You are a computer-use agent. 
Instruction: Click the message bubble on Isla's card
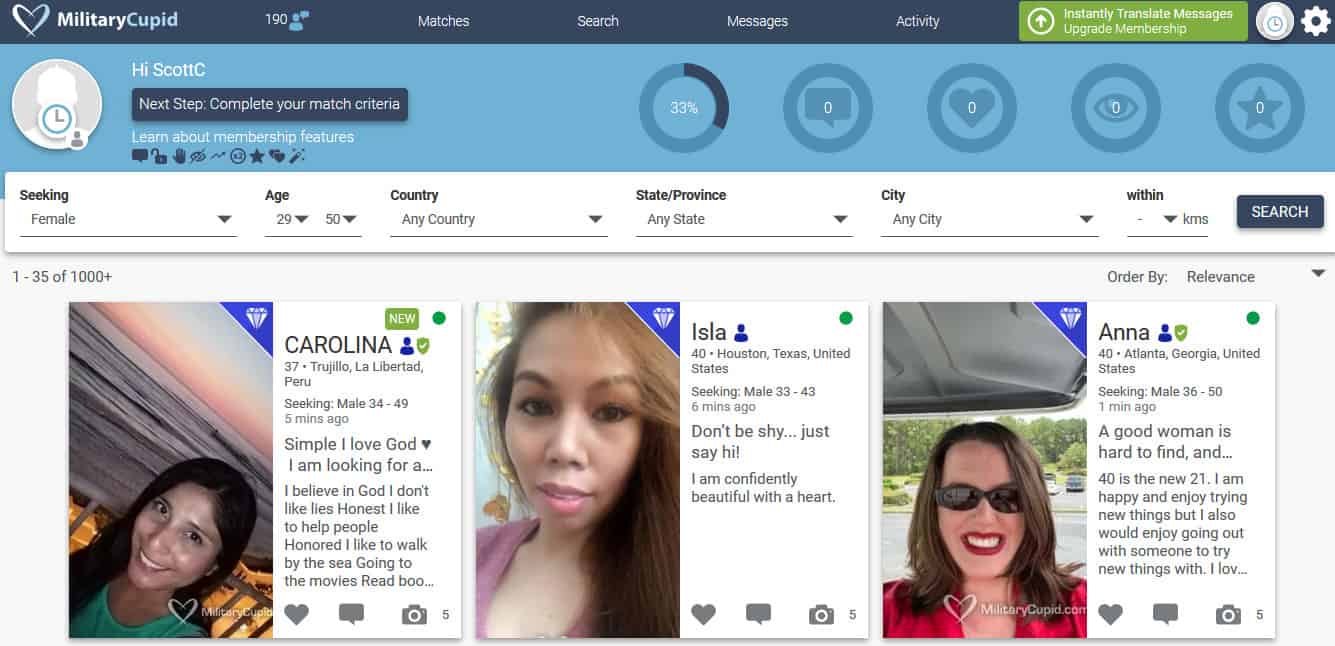758,614
